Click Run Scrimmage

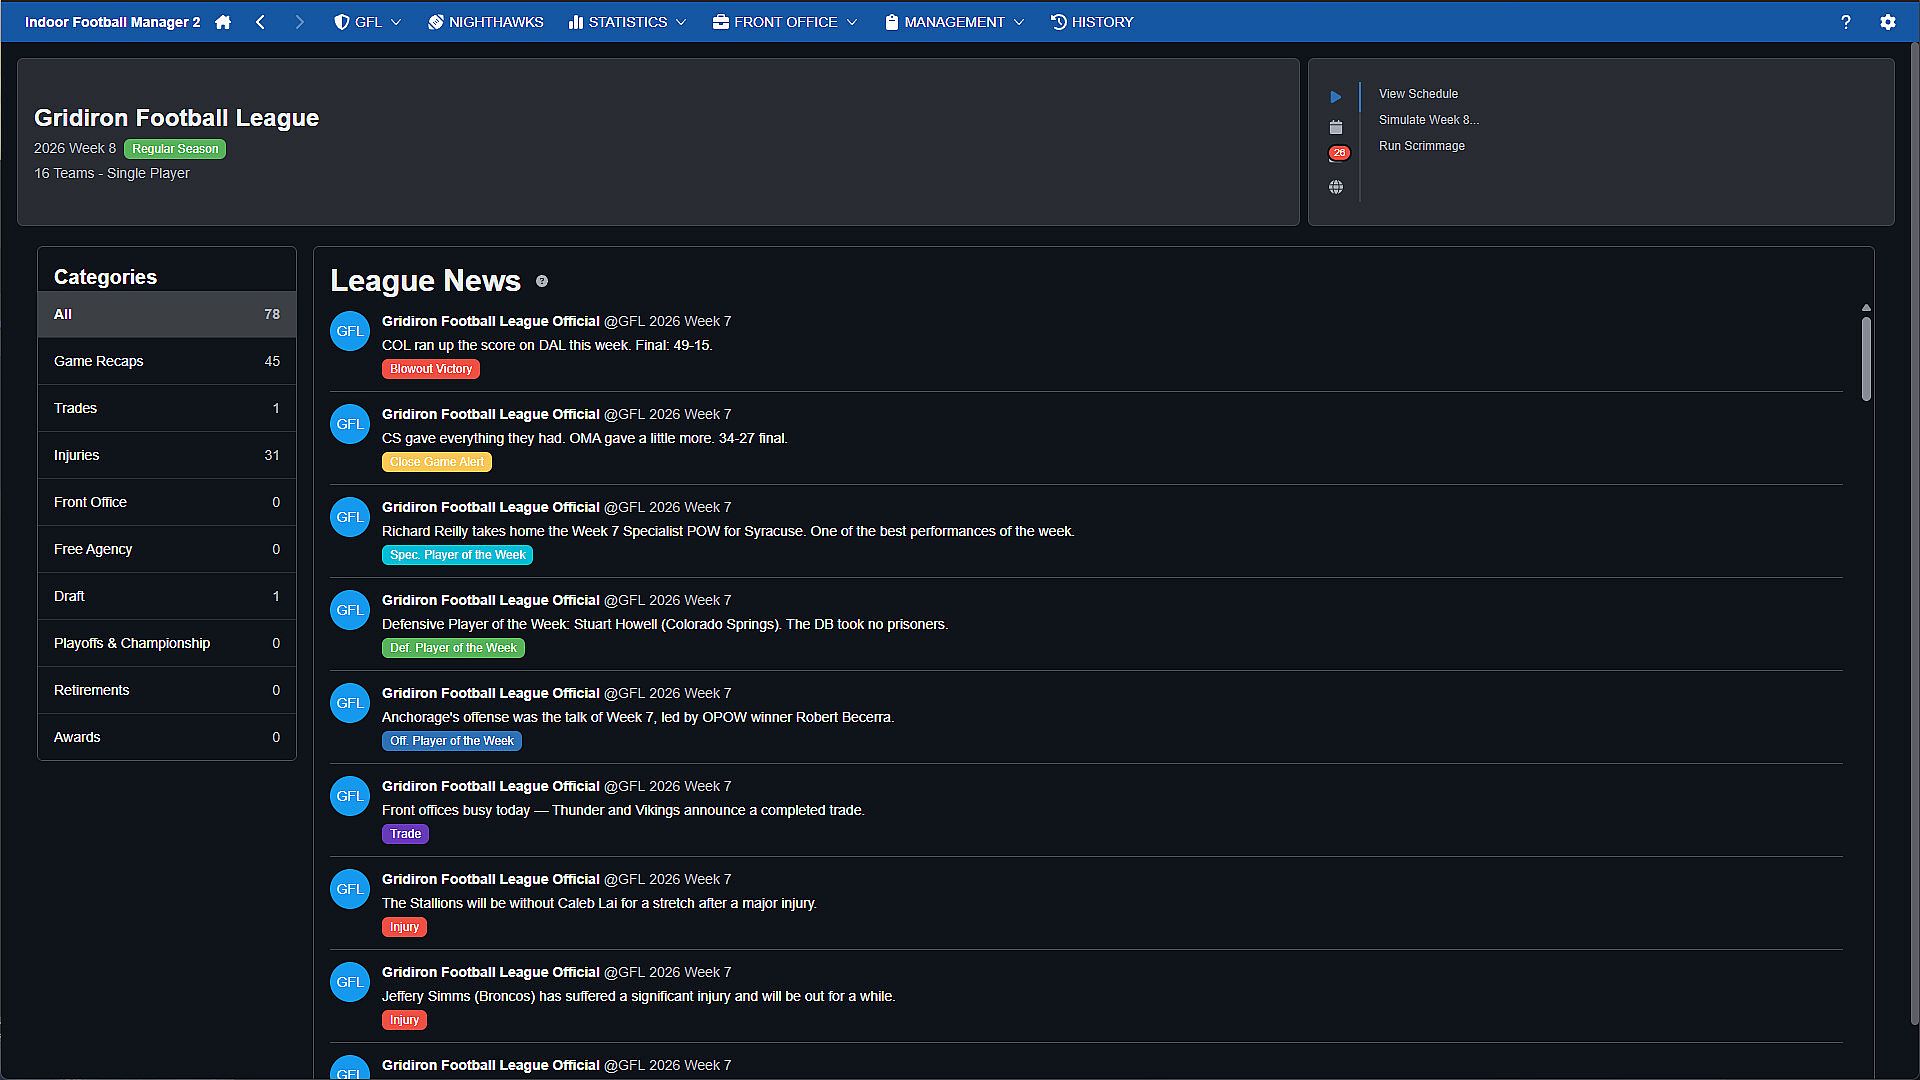pyautogui.click(x=1421, y=146)
